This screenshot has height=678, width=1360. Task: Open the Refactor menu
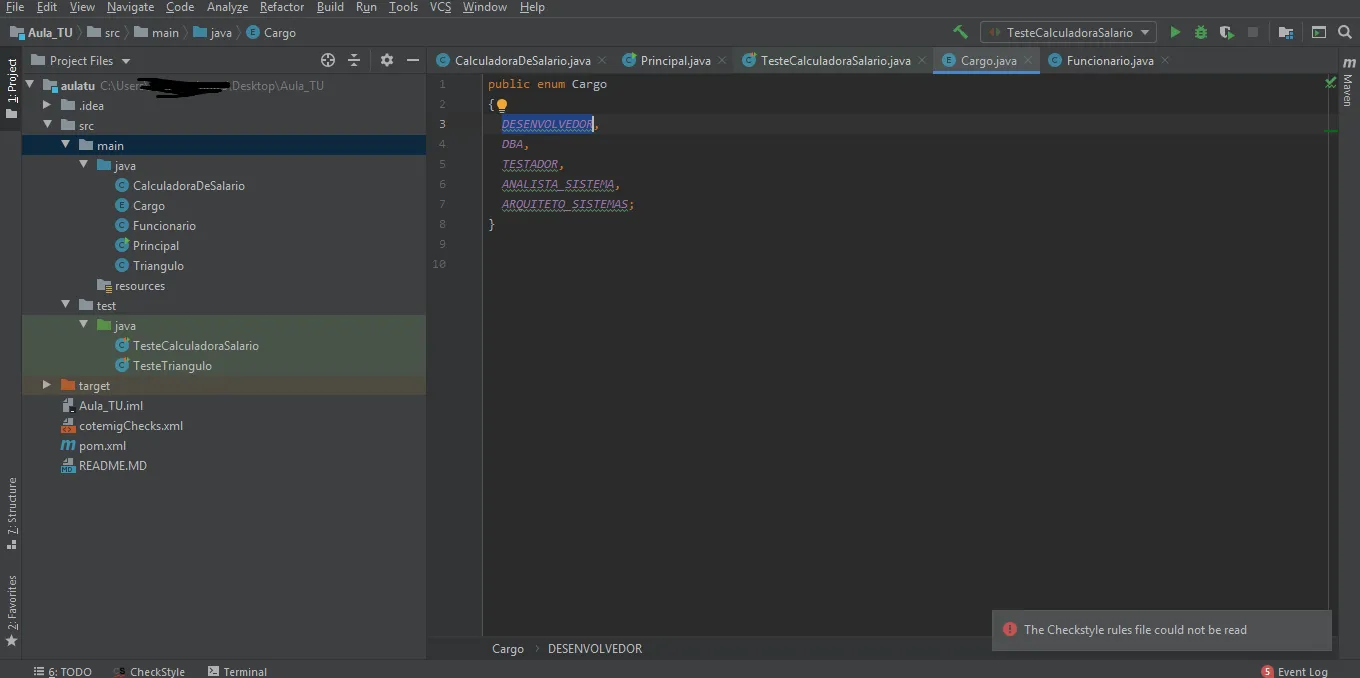coord(281,7)
